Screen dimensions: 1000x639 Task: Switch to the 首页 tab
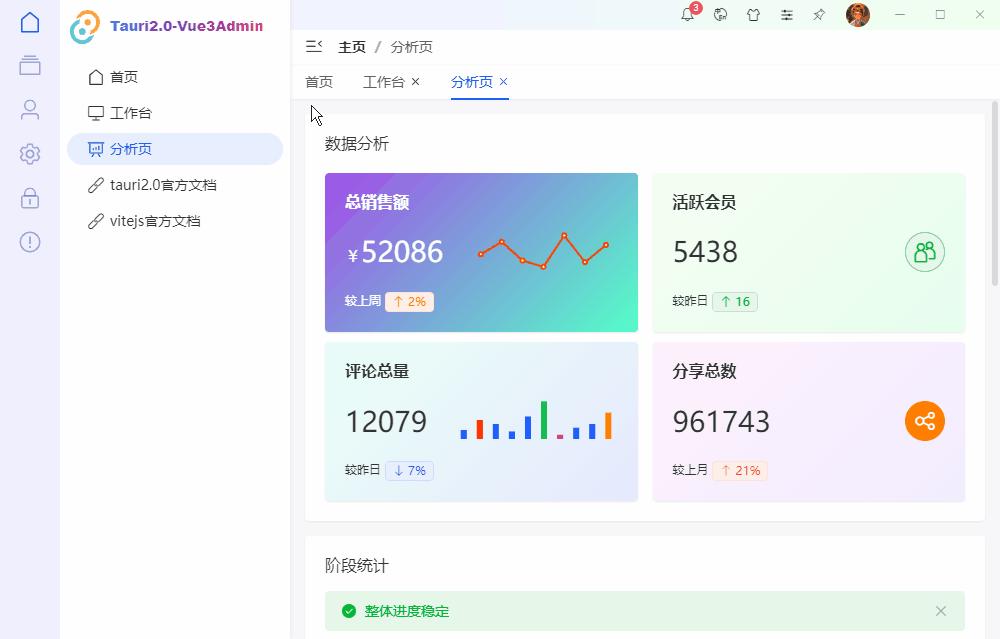point(318,82)
